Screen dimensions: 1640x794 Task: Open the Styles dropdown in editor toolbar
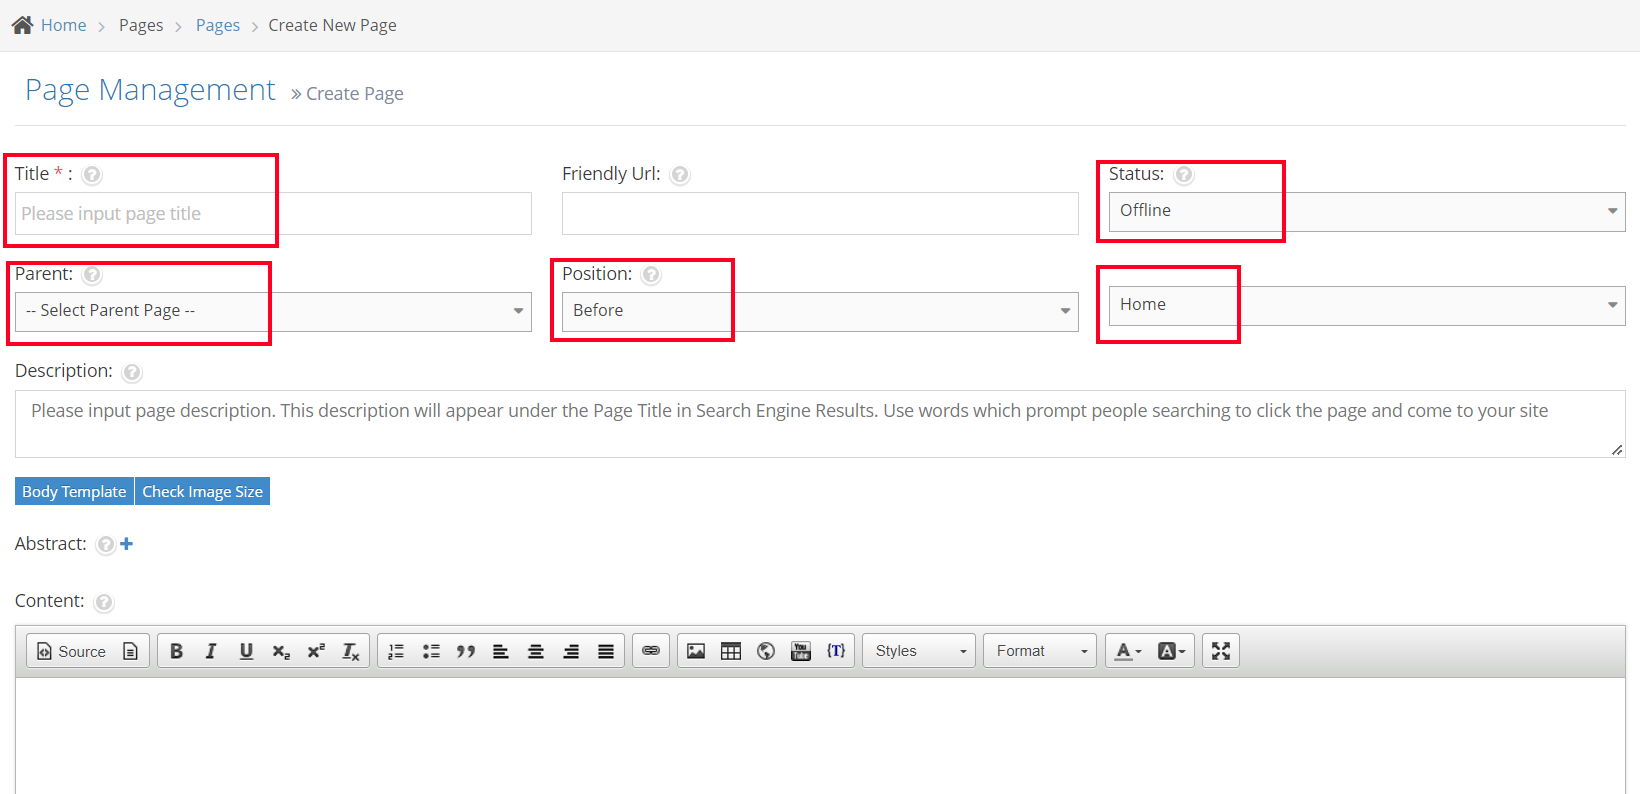919,651
